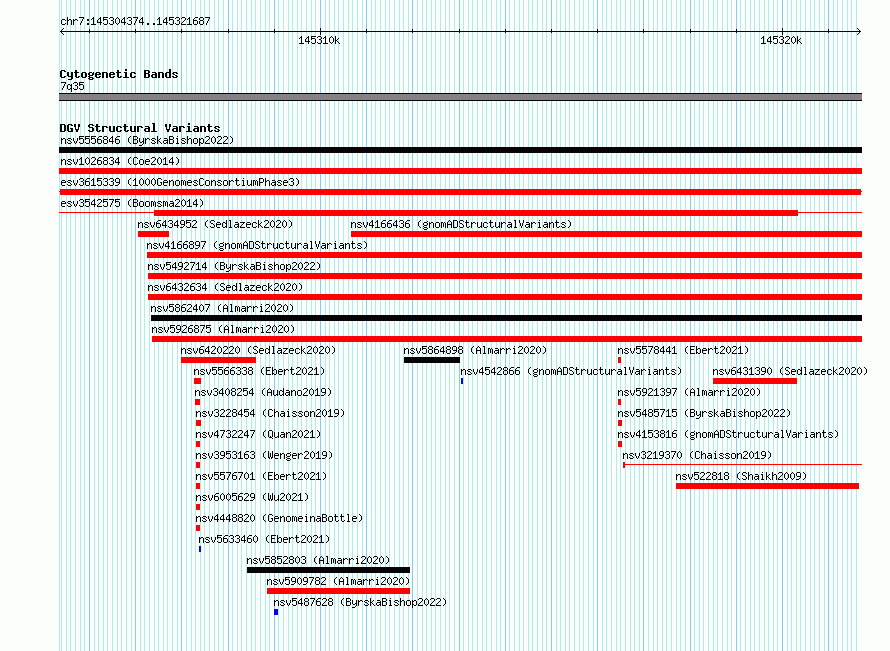
Task: Click the nsv3219370 (Chaisson2019) label
Action: click(697, 455)
